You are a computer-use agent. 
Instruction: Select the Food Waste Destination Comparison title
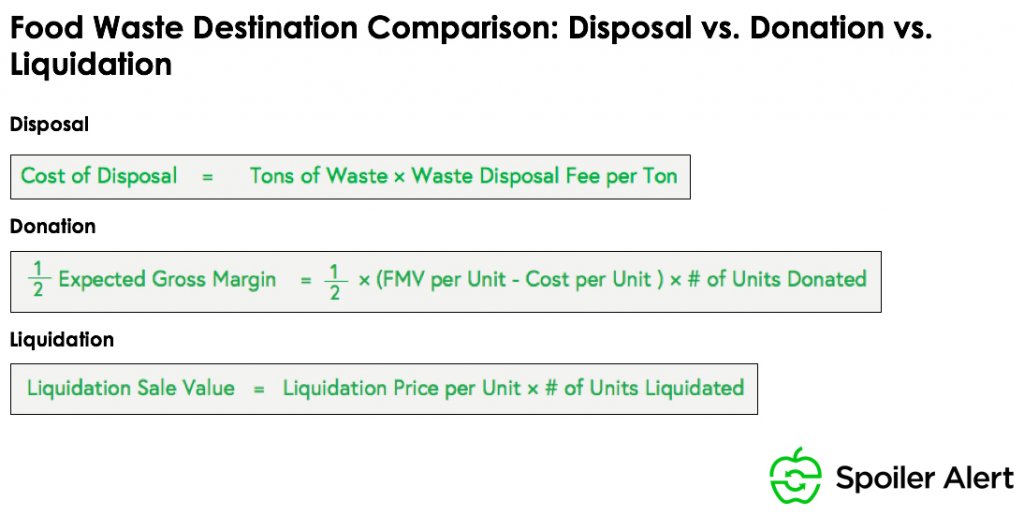click(x=471, y=46)
